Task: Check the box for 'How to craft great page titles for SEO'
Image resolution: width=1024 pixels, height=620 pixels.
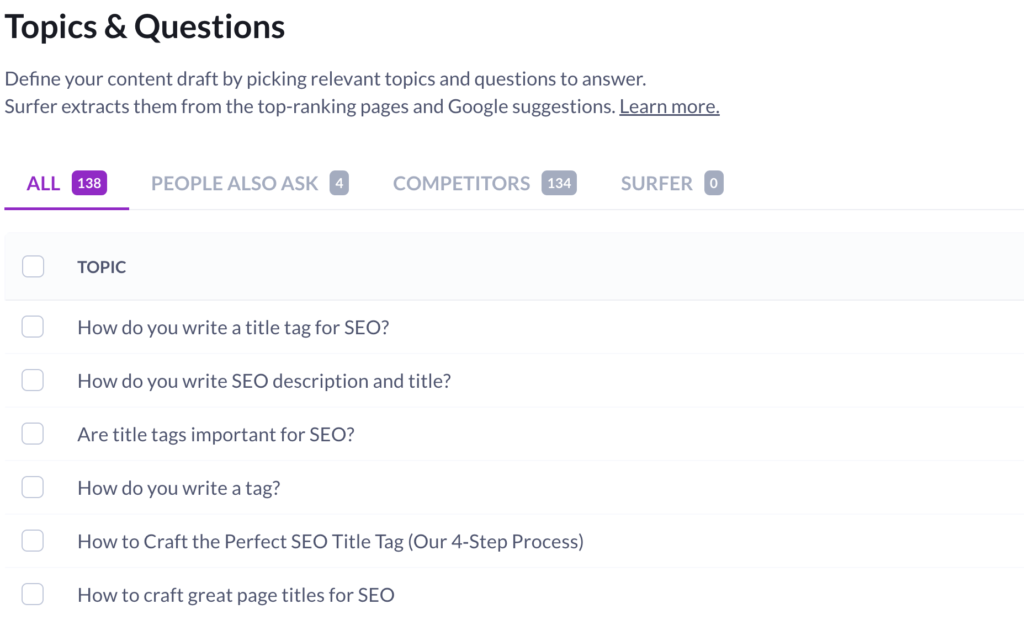Action: point(33,594)
